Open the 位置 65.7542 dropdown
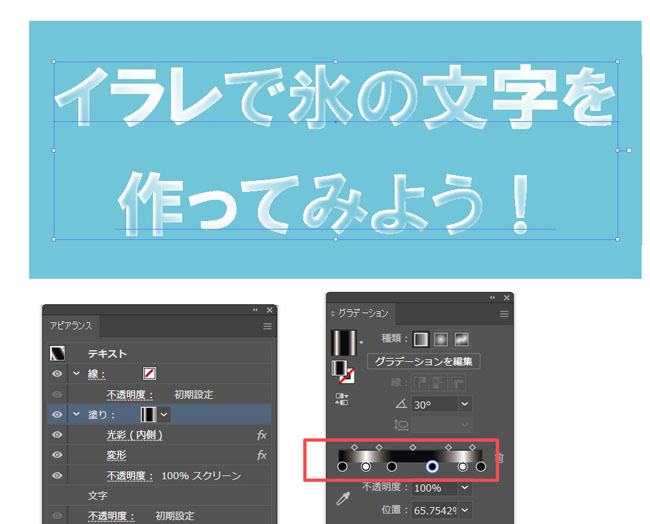Image resolution: width=650 pixels, height=524 pixels. tap(465, 510)
